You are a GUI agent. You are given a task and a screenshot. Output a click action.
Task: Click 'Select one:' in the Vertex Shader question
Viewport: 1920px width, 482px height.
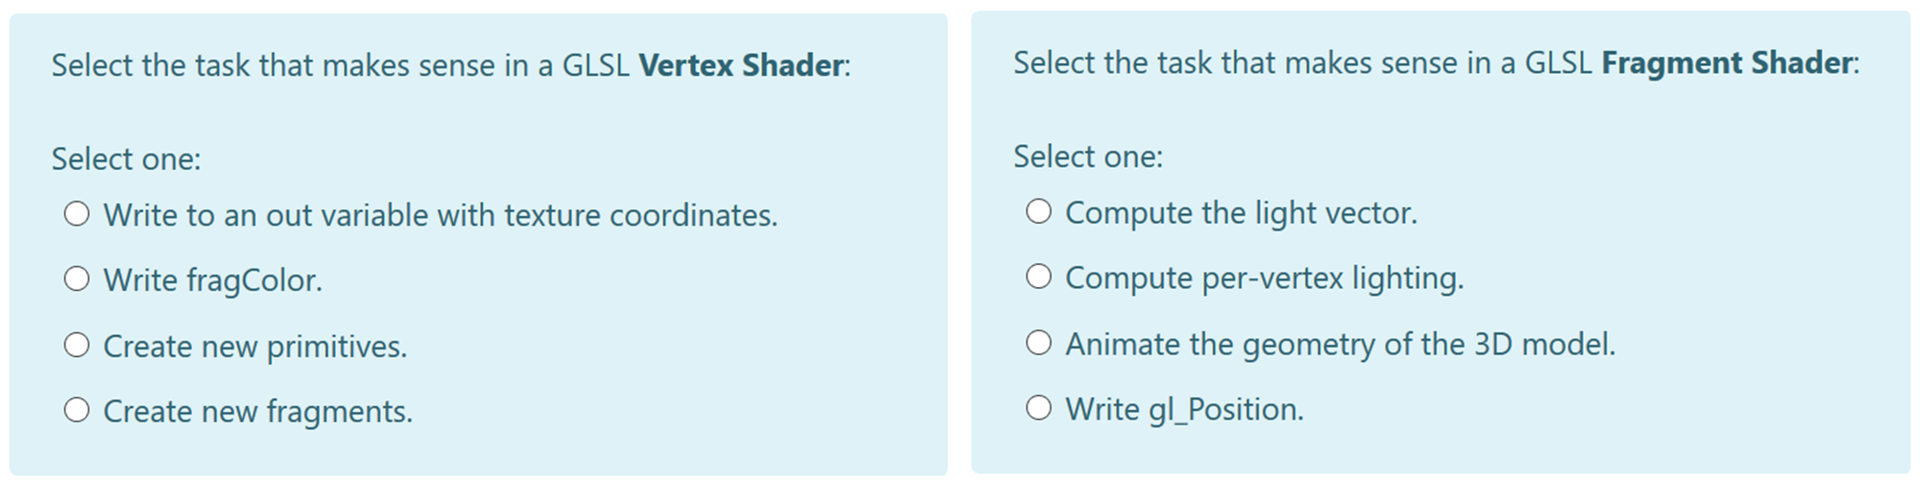coord(126,159)
